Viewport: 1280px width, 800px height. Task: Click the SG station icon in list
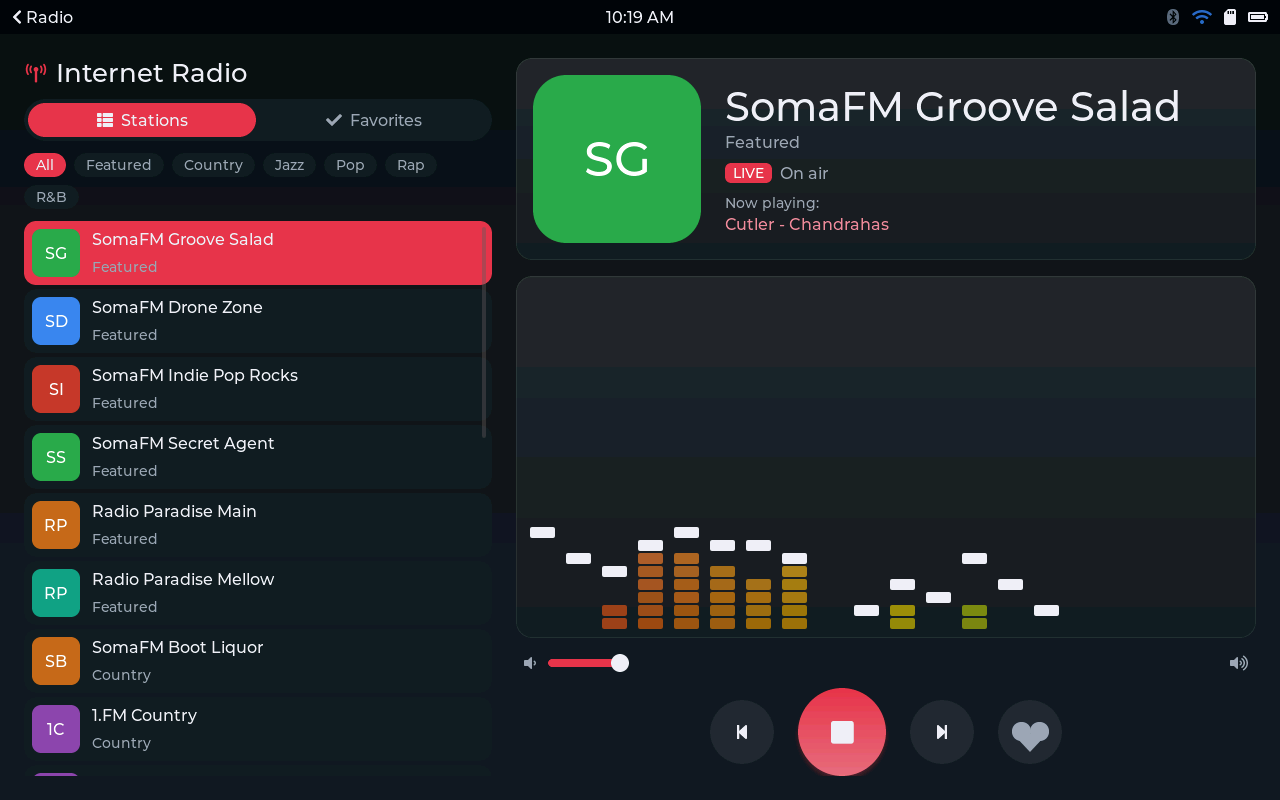(x=56, y=253)
